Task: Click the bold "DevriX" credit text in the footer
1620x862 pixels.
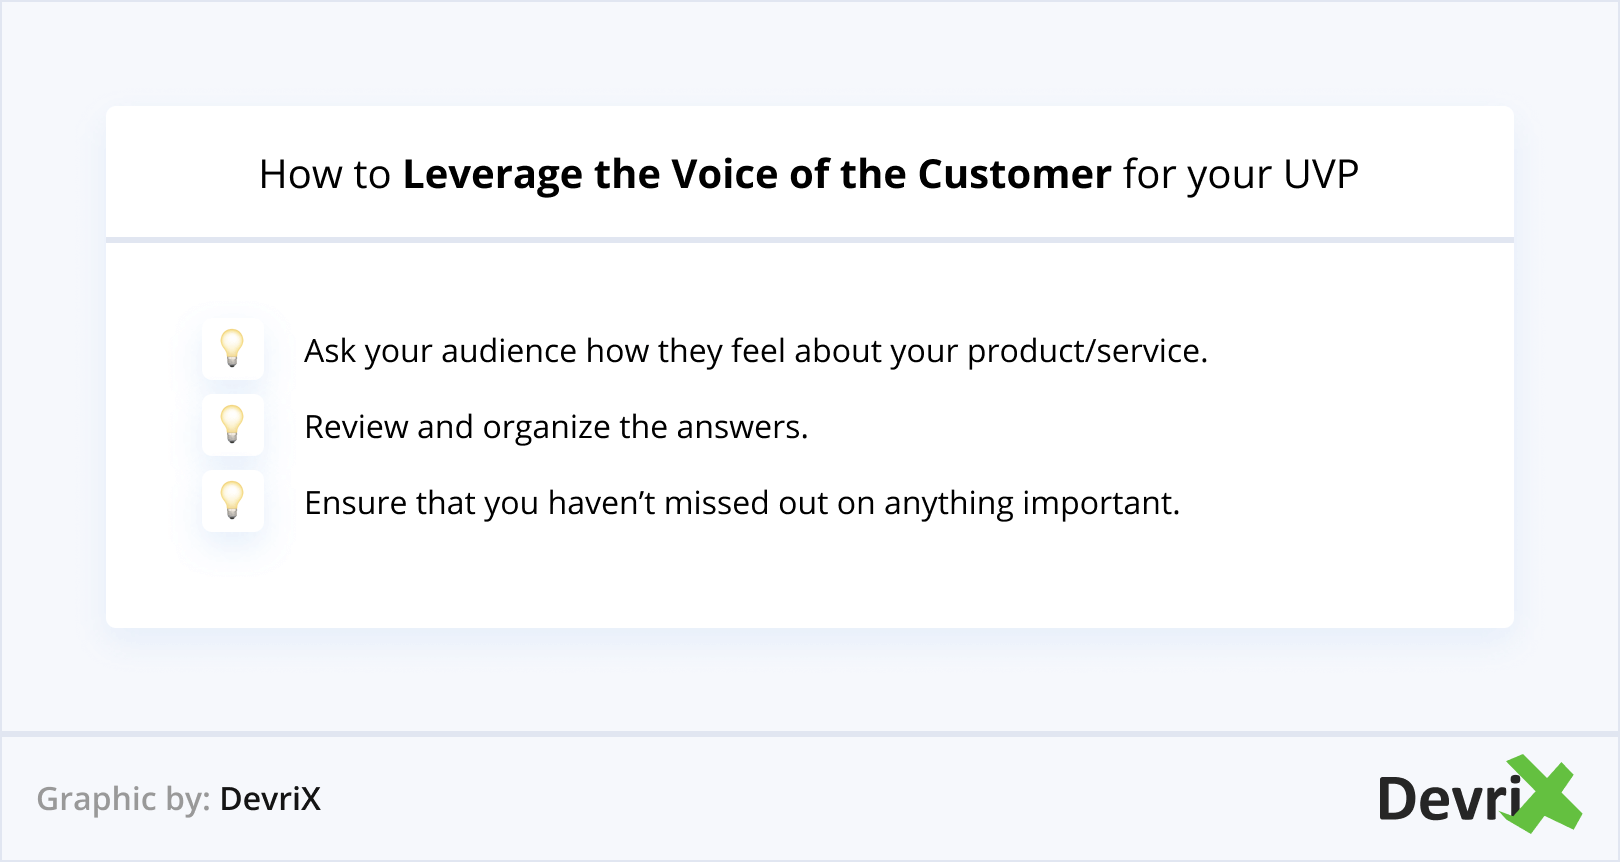Action: (x=270, y=799)
